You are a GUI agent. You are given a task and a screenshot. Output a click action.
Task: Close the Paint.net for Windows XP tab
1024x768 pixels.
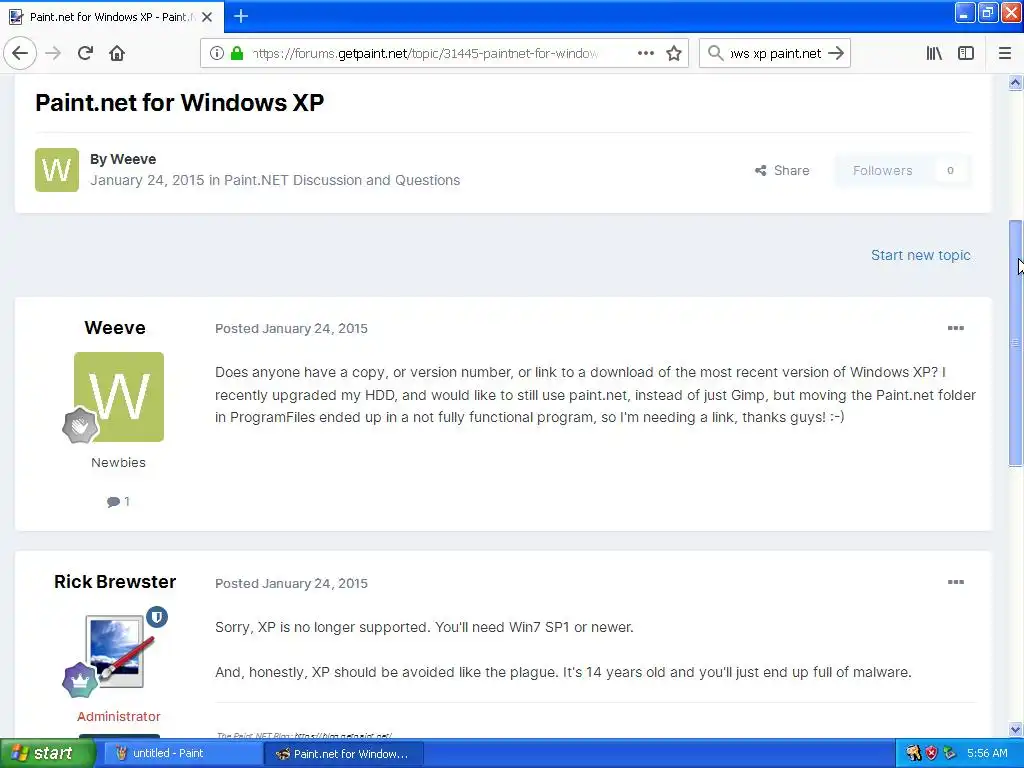point(207,17)
